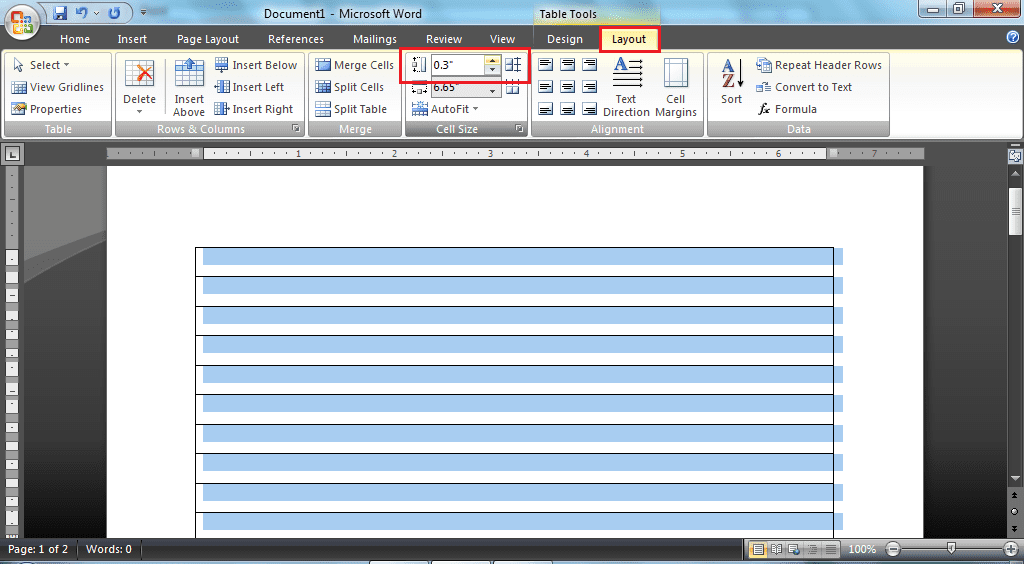Open the References tab
1024x564 pixels.
pos(296,39)
